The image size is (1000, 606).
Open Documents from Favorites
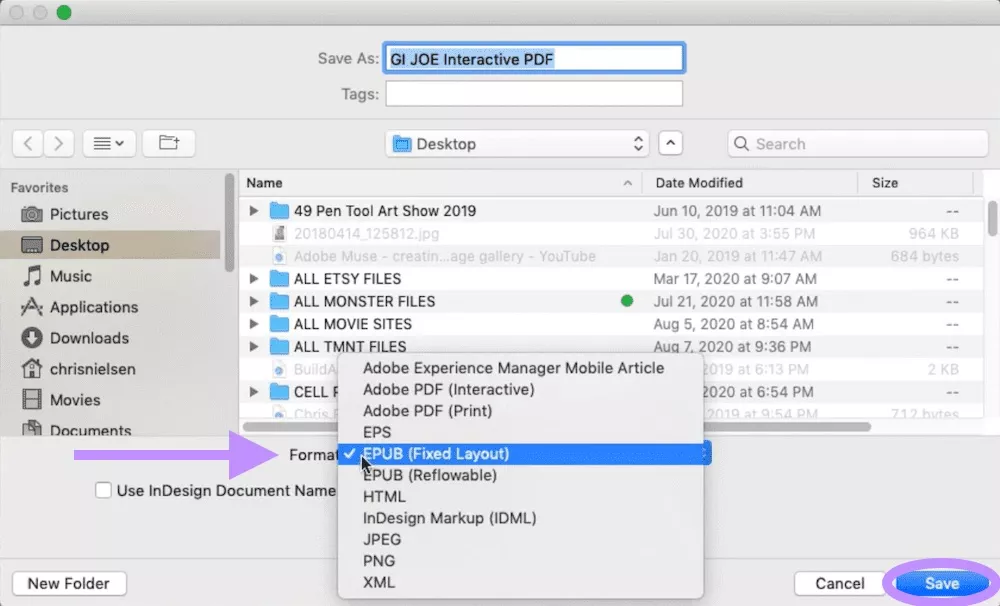tap(89, 431)
